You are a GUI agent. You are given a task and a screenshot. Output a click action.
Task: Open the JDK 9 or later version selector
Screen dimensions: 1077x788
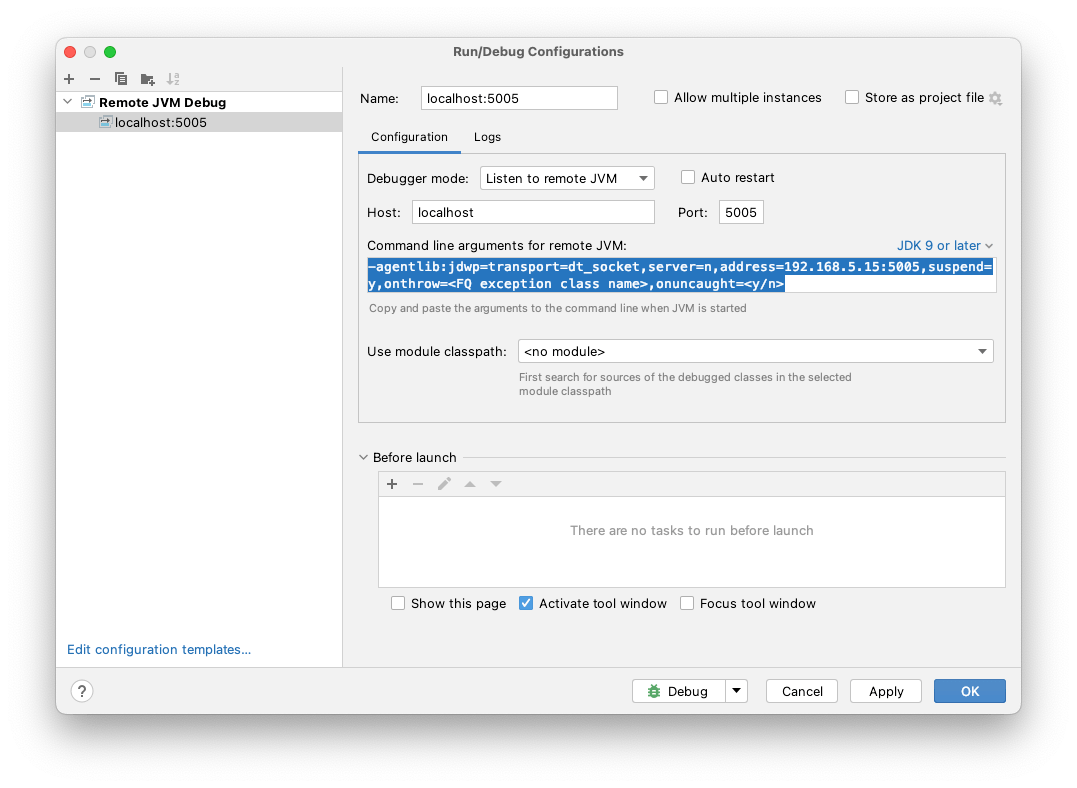tap(945, 246)
